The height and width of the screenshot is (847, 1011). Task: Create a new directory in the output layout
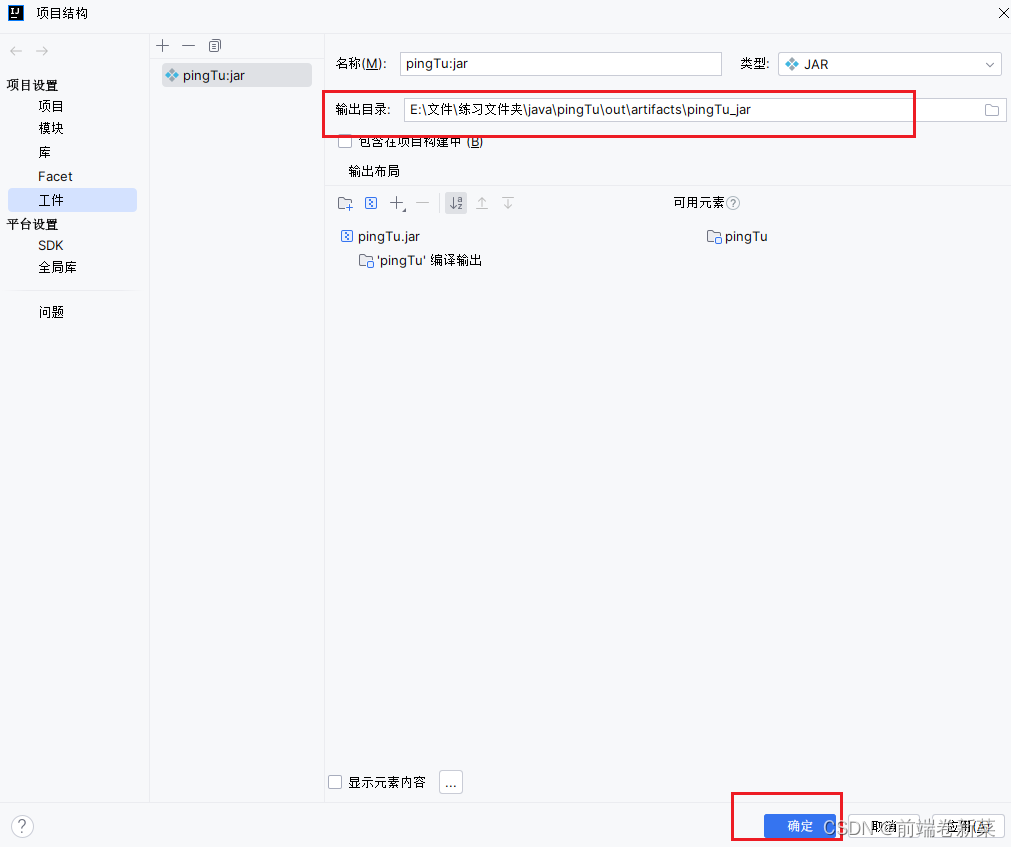pyautogui.click(x=345, y=203)
